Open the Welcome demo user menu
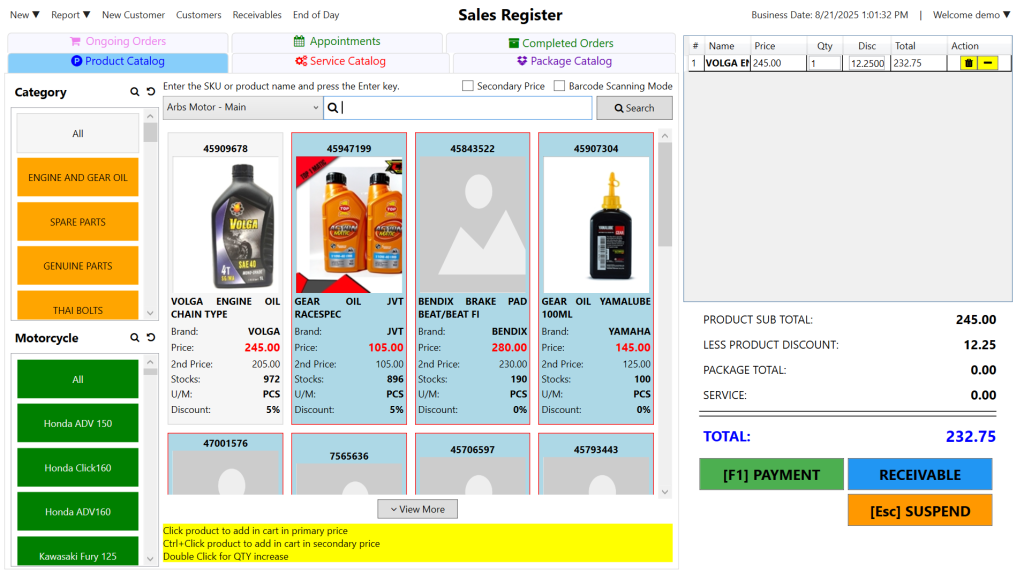 click(x=971, y=14)
